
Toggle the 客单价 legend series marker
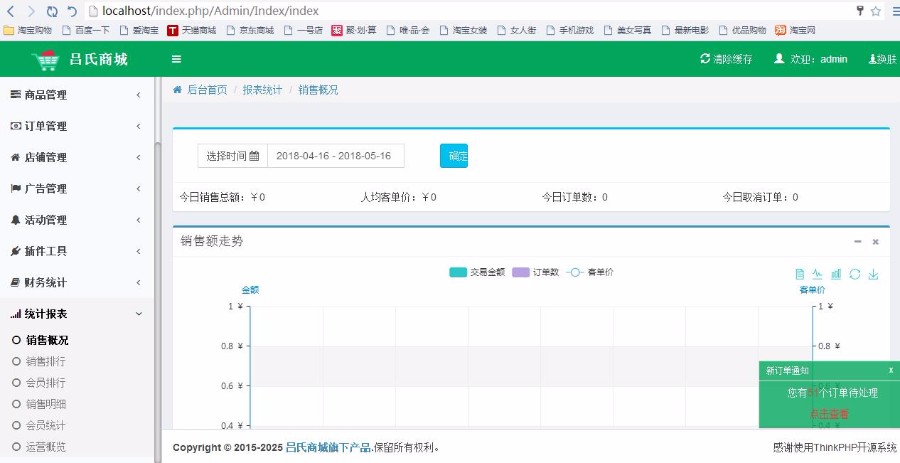pyautogui.click(x=575, y=273)
